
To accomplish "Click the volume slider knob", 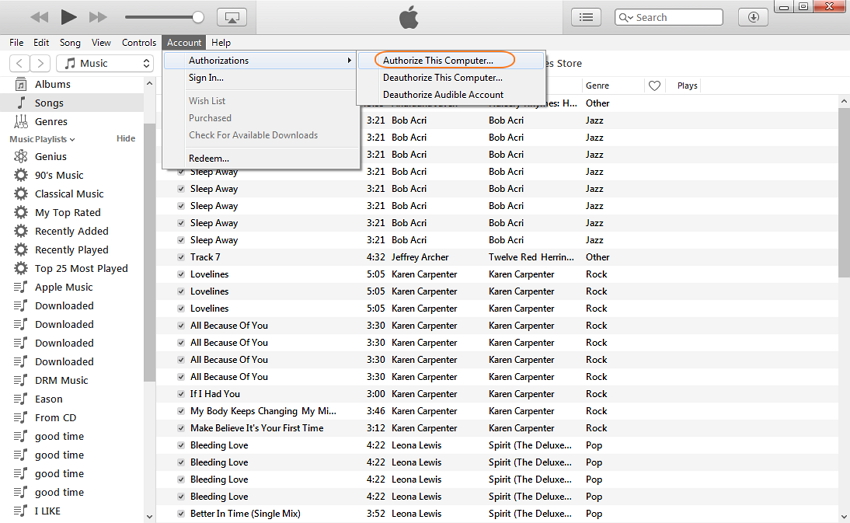I will point(198,17).
